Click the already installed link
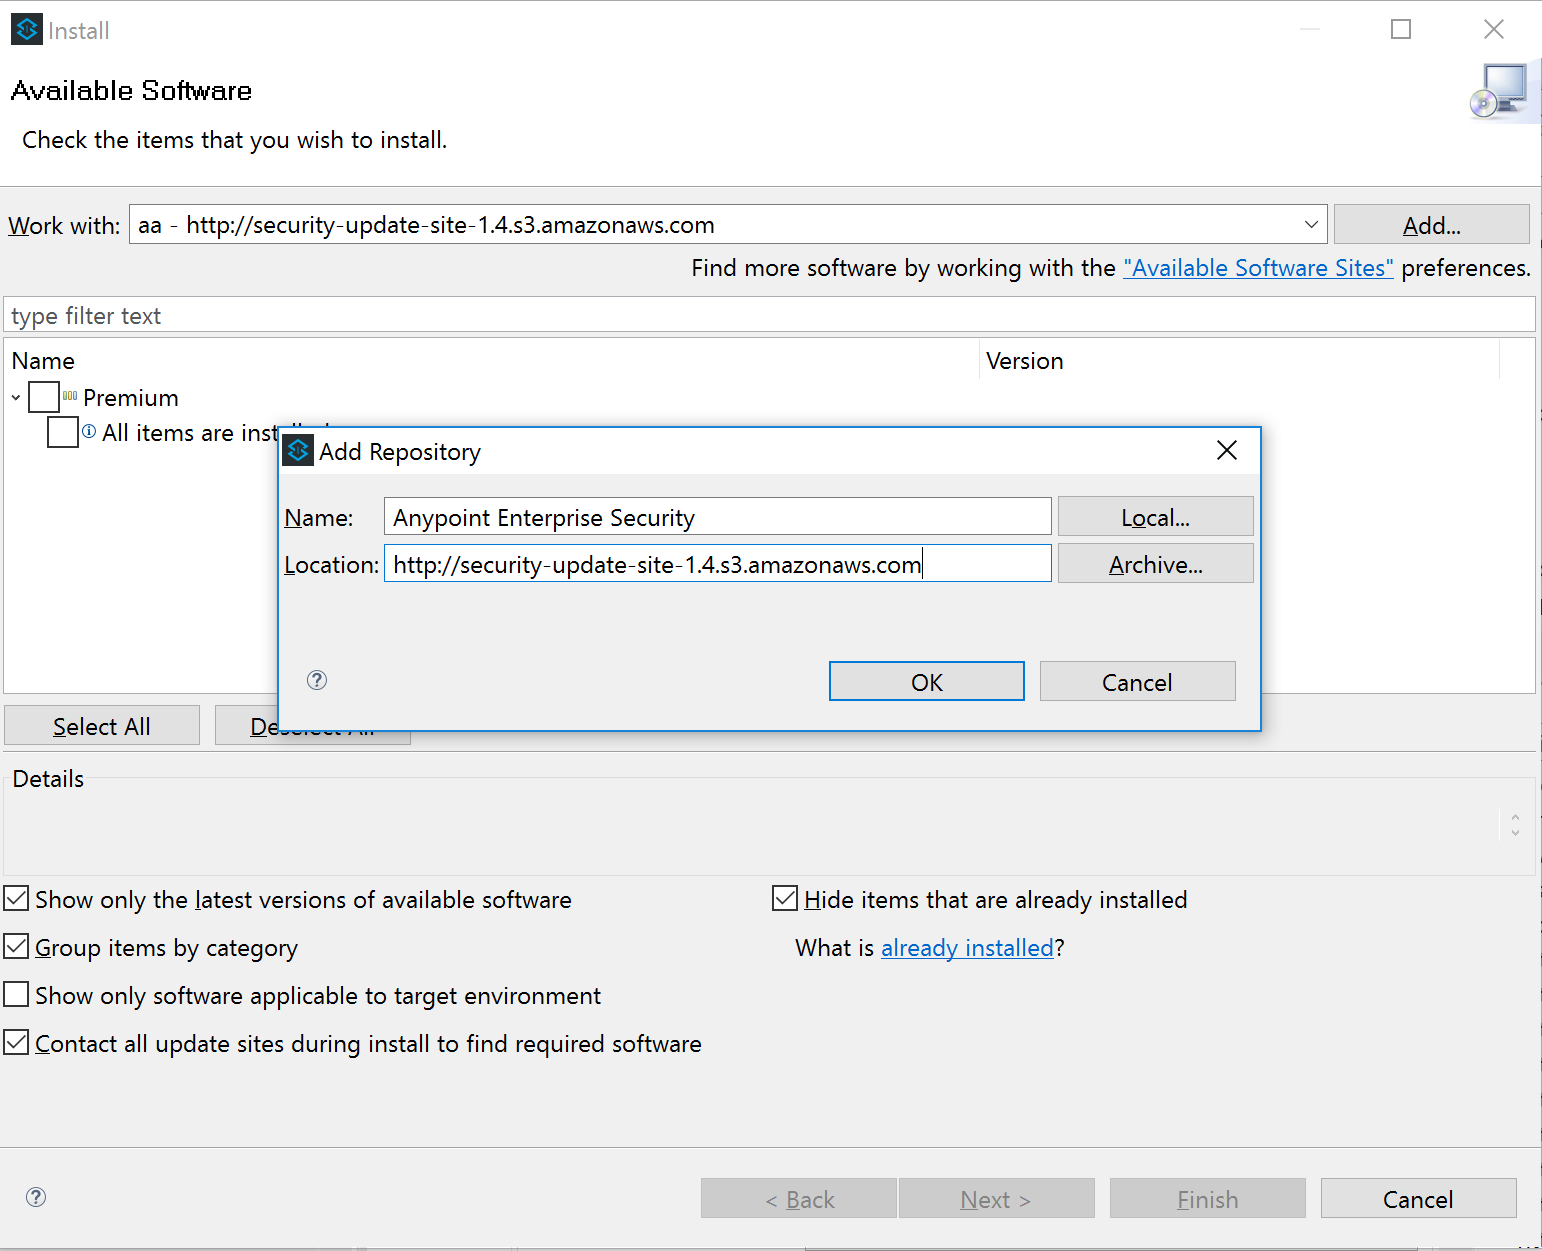The height and width of the screenshot is (1251, 1542). (x=967, y=948)
